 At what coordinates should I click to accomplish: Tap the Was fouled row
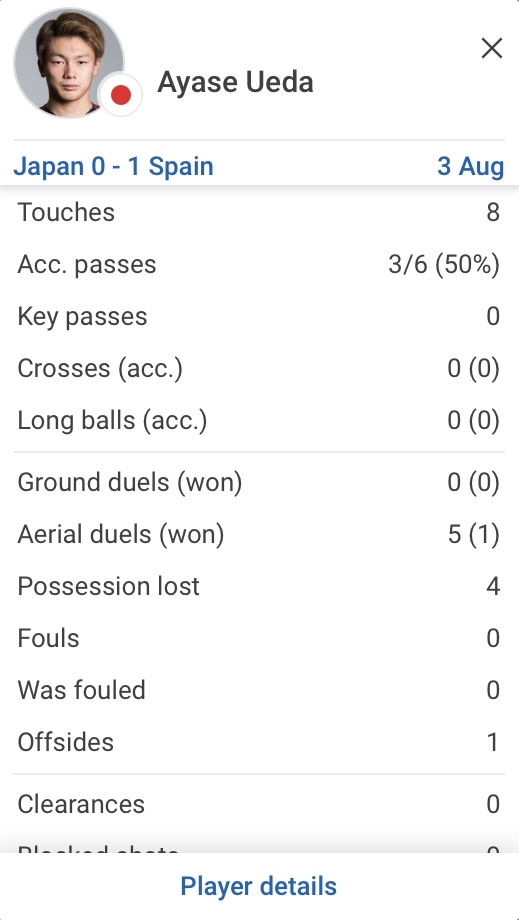tap(259, 690)
